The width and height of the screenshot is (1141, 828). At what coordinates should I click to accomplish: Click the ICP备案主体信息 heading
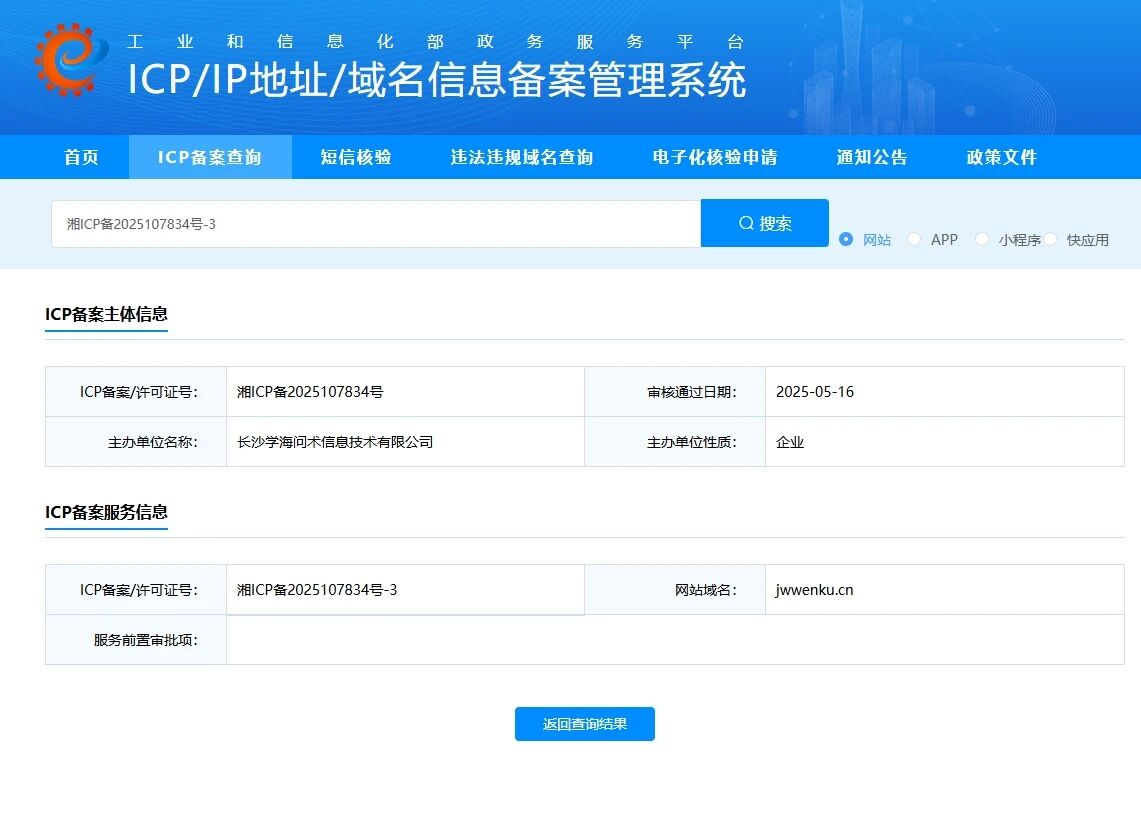point(106,314)
